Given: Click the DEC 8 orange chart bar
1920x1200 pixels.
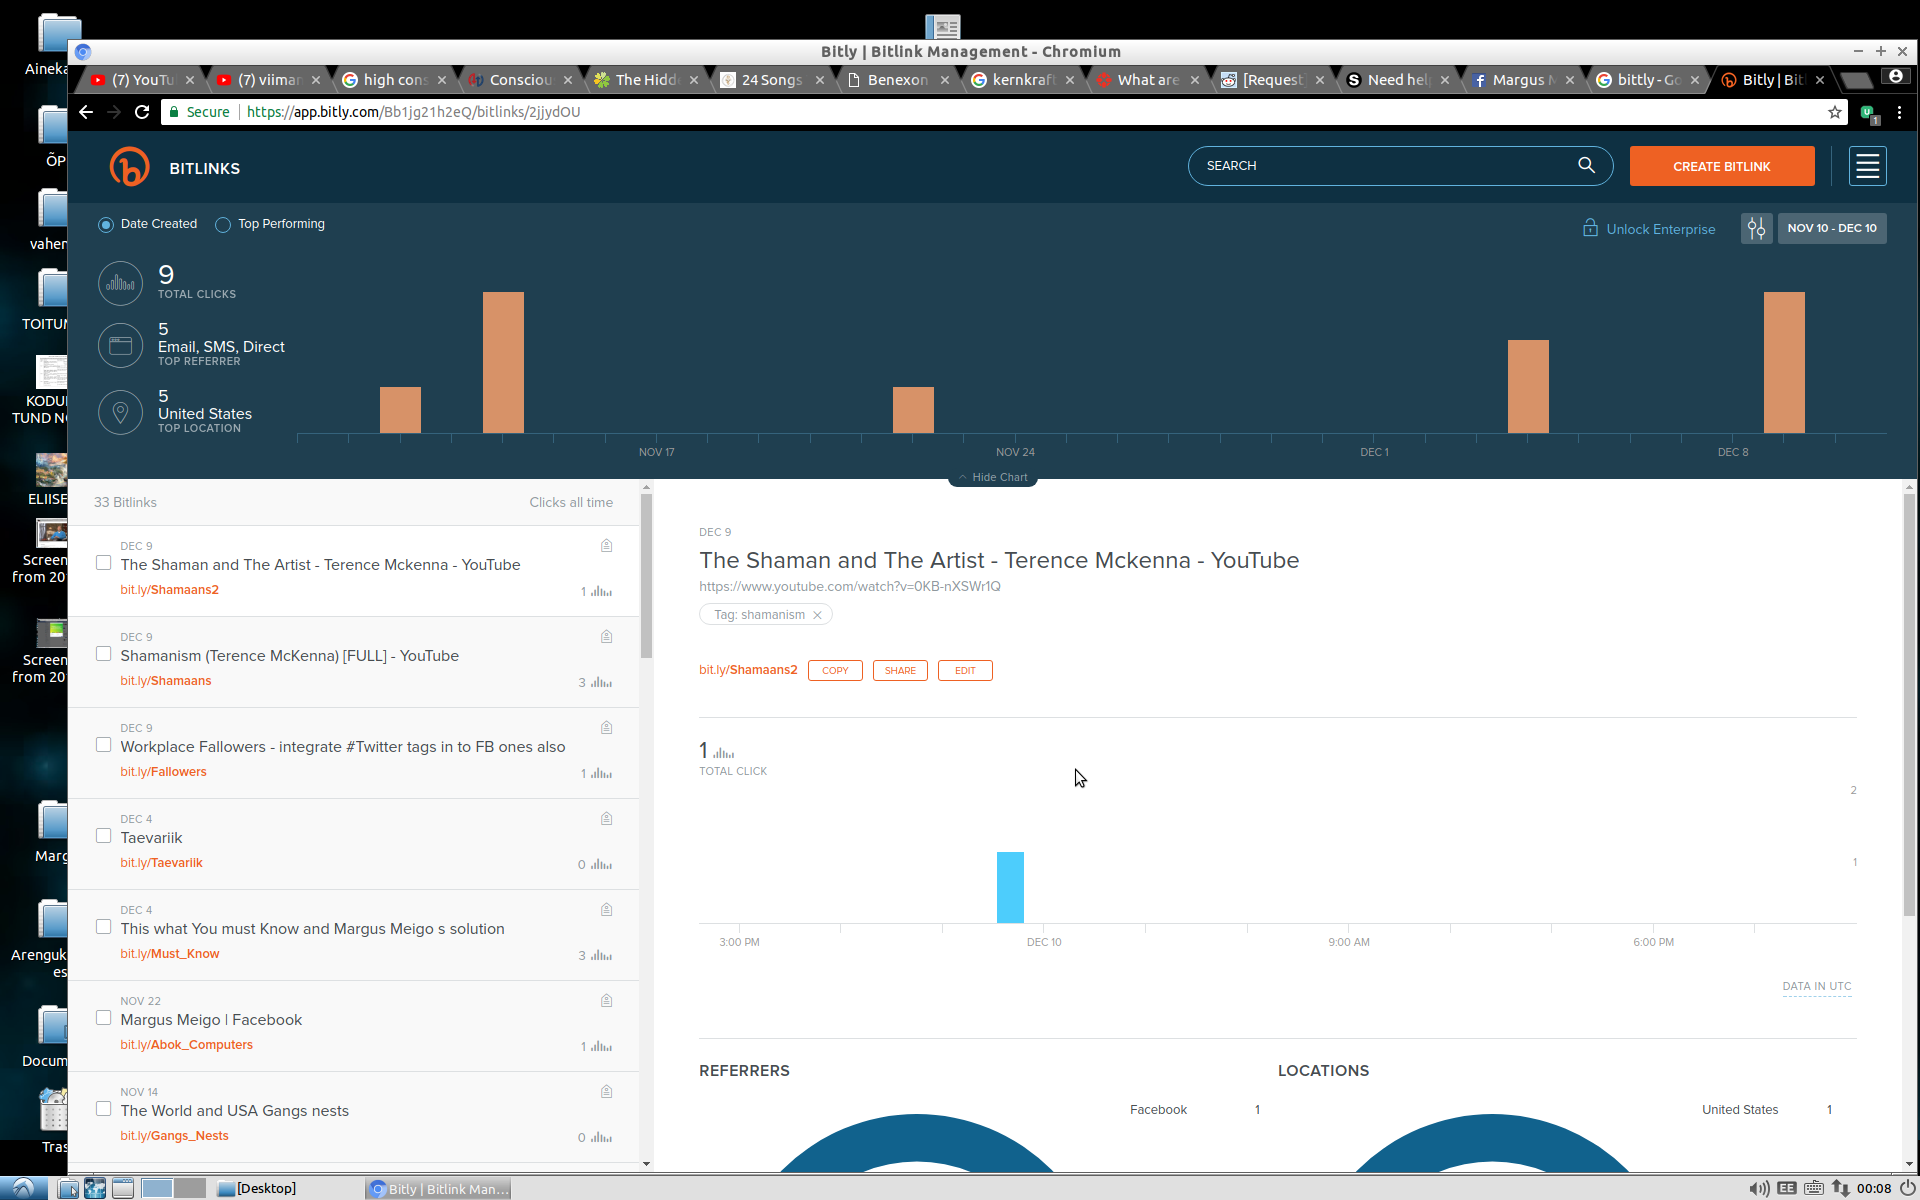Looking at the screenshot, I should click(x=1784, y=362).
